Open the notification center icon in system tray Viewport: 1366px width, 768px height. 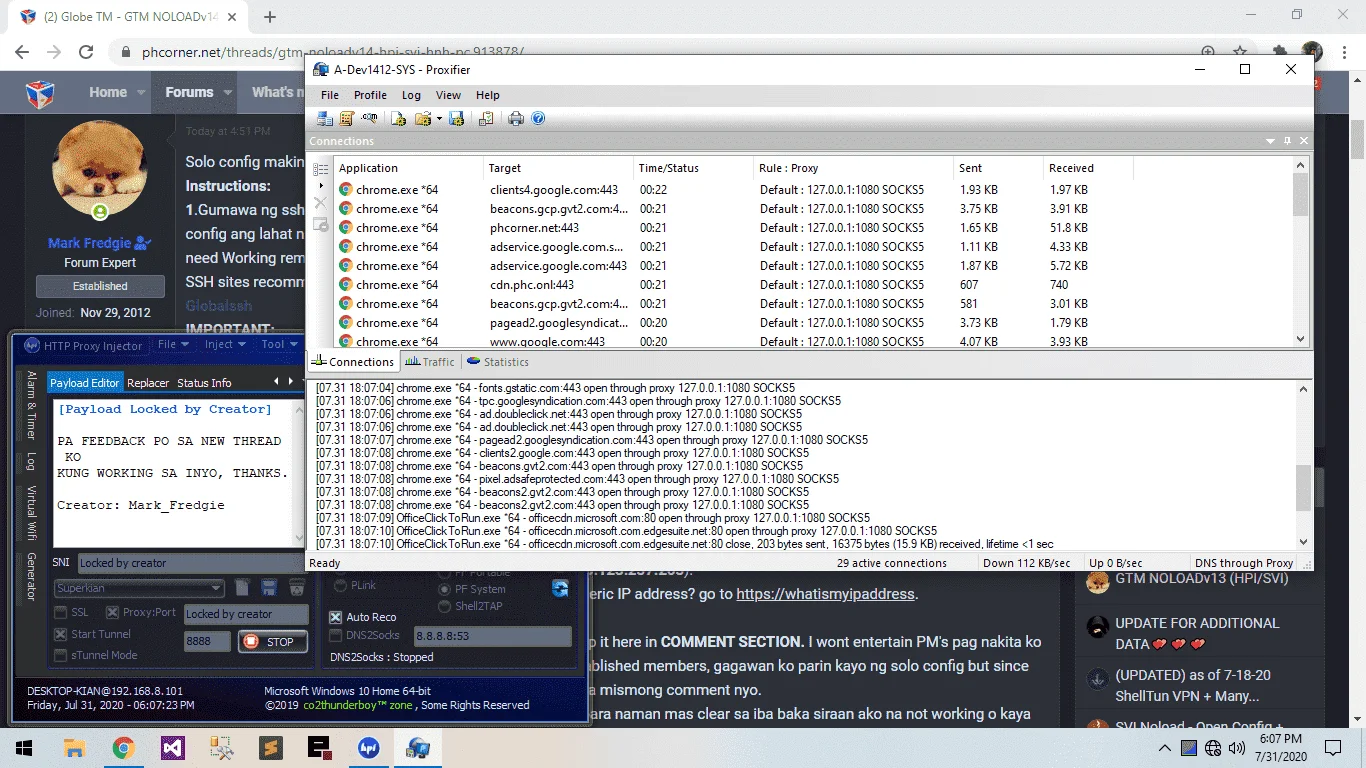1333,748
